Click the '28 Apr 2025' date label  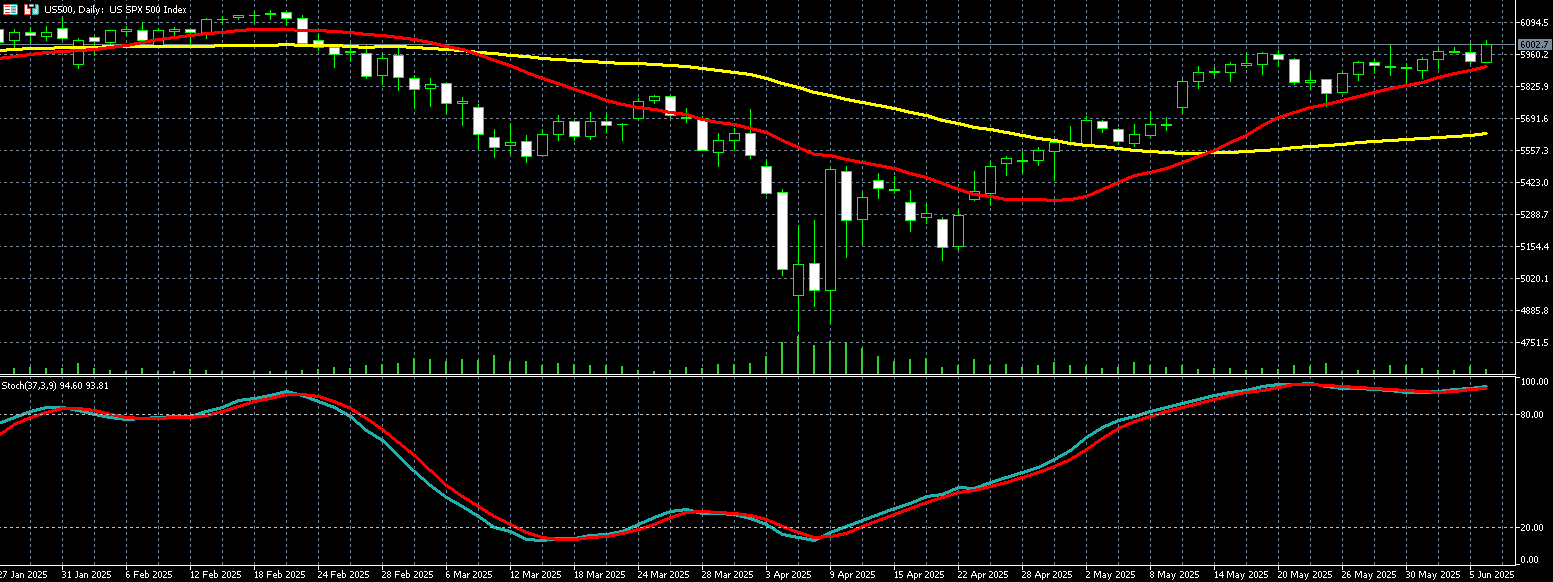click(x=1045, y=575)
